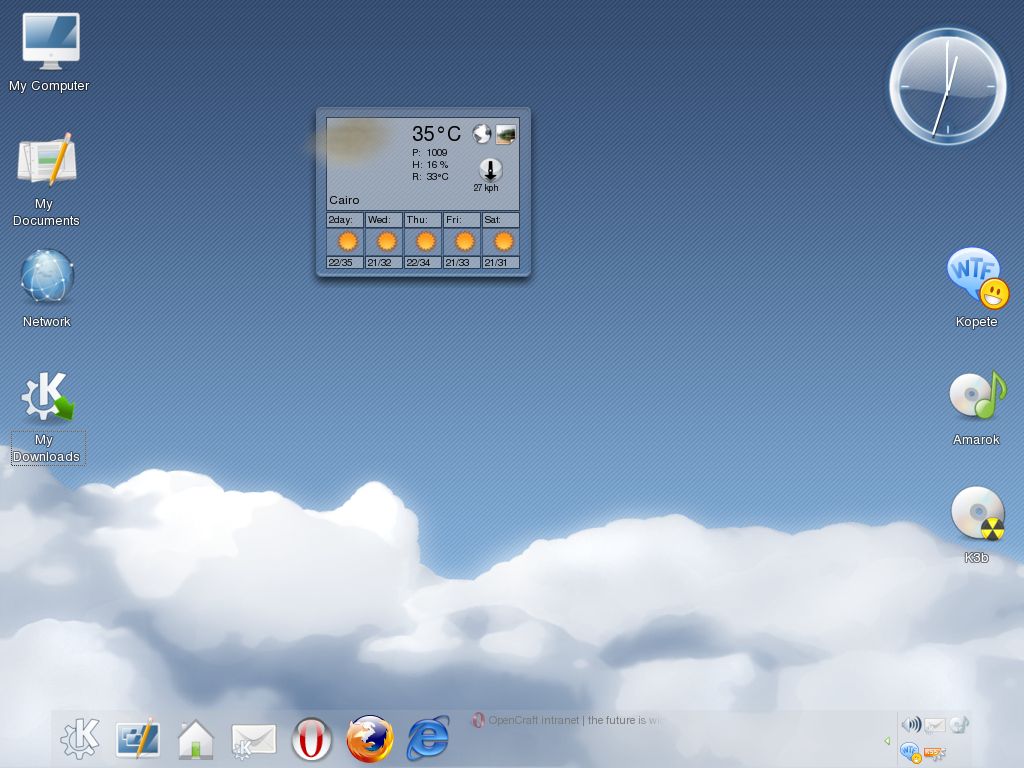Click the globe icon in weather widget
This screenshot has height=768, width=1024.
[x=482, y=133]
